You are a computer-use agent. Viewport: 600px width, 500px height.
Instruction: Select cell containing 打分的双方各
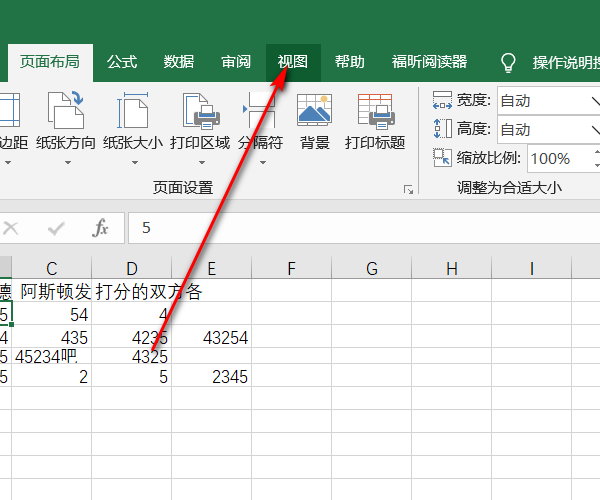132,291
